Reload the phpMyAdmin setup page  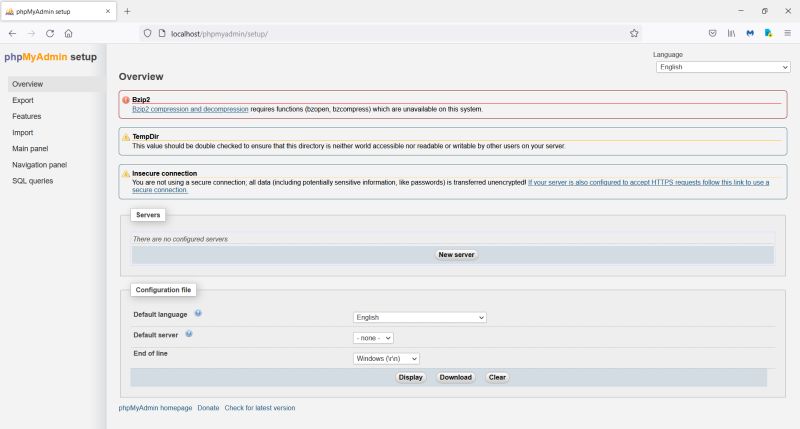[x=50, y=34]
